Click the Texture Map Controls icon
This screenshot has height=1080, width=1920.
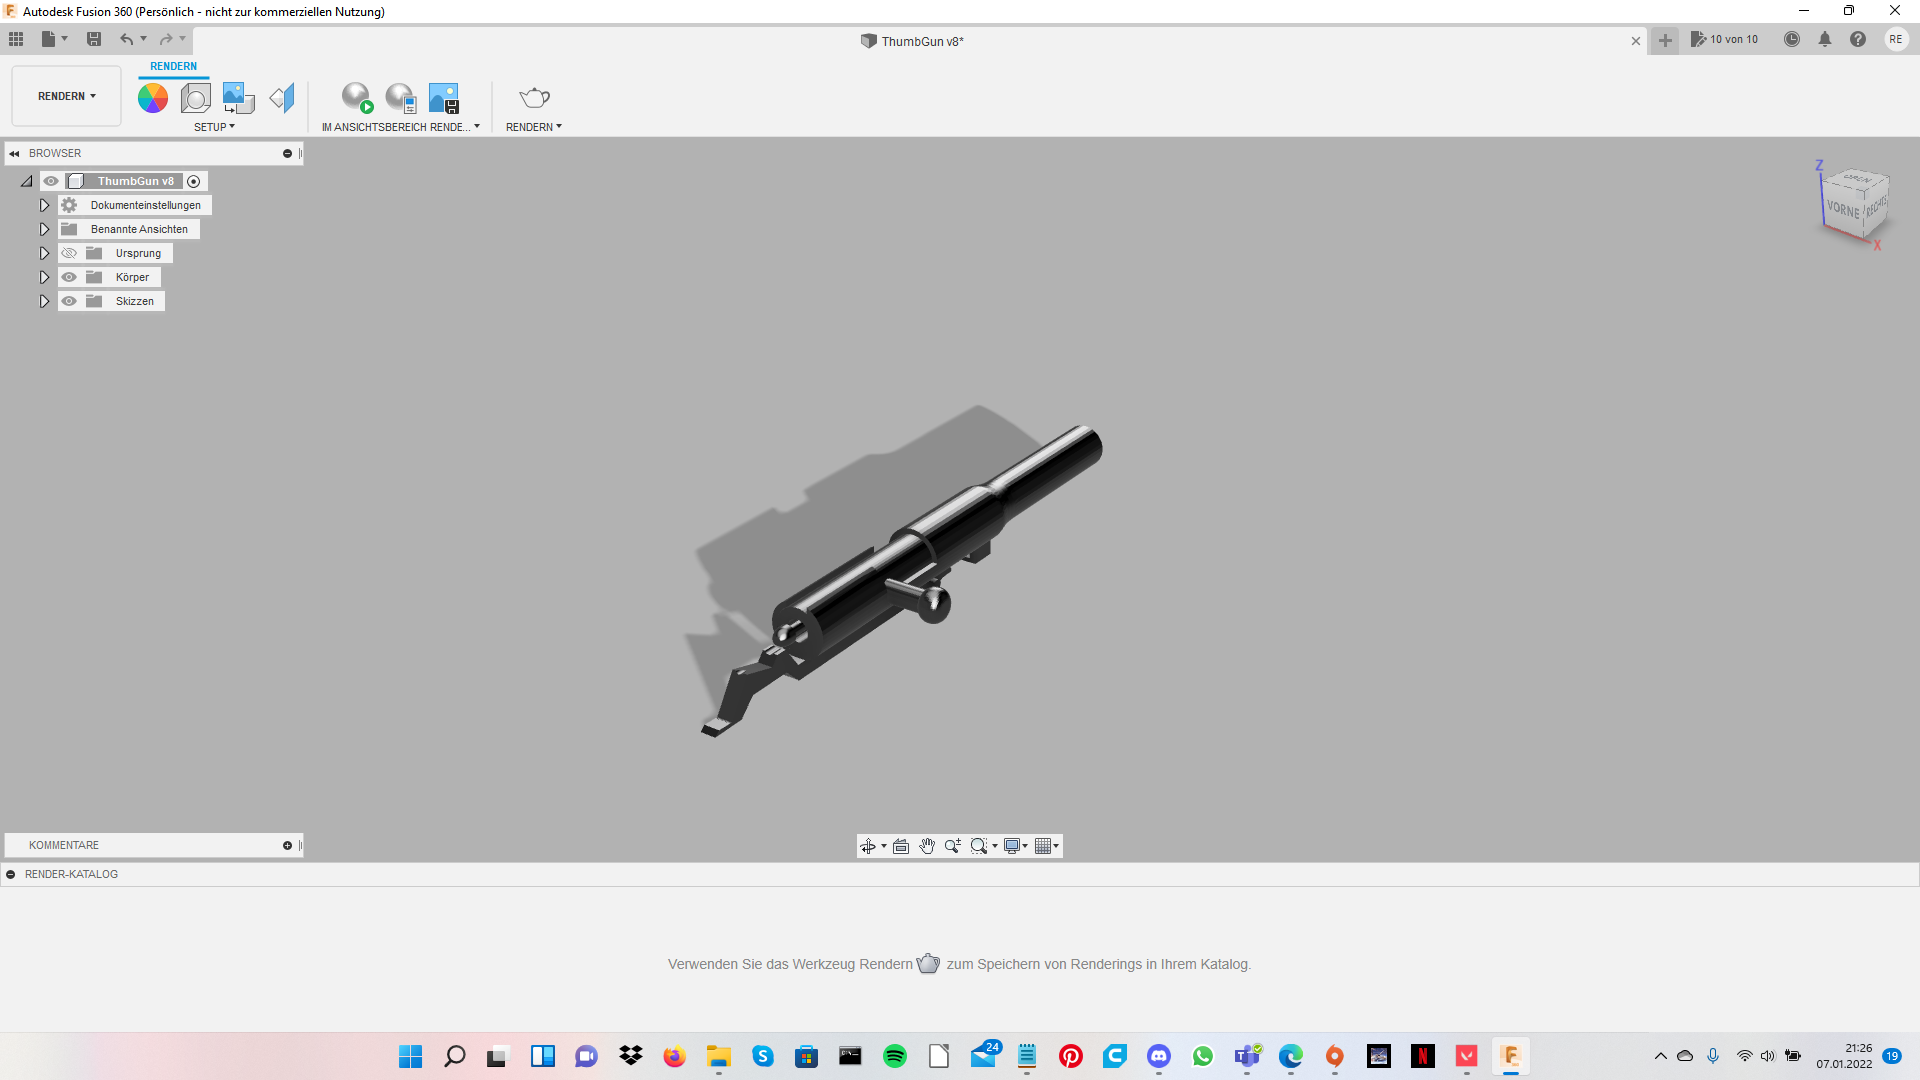[283, 97]
